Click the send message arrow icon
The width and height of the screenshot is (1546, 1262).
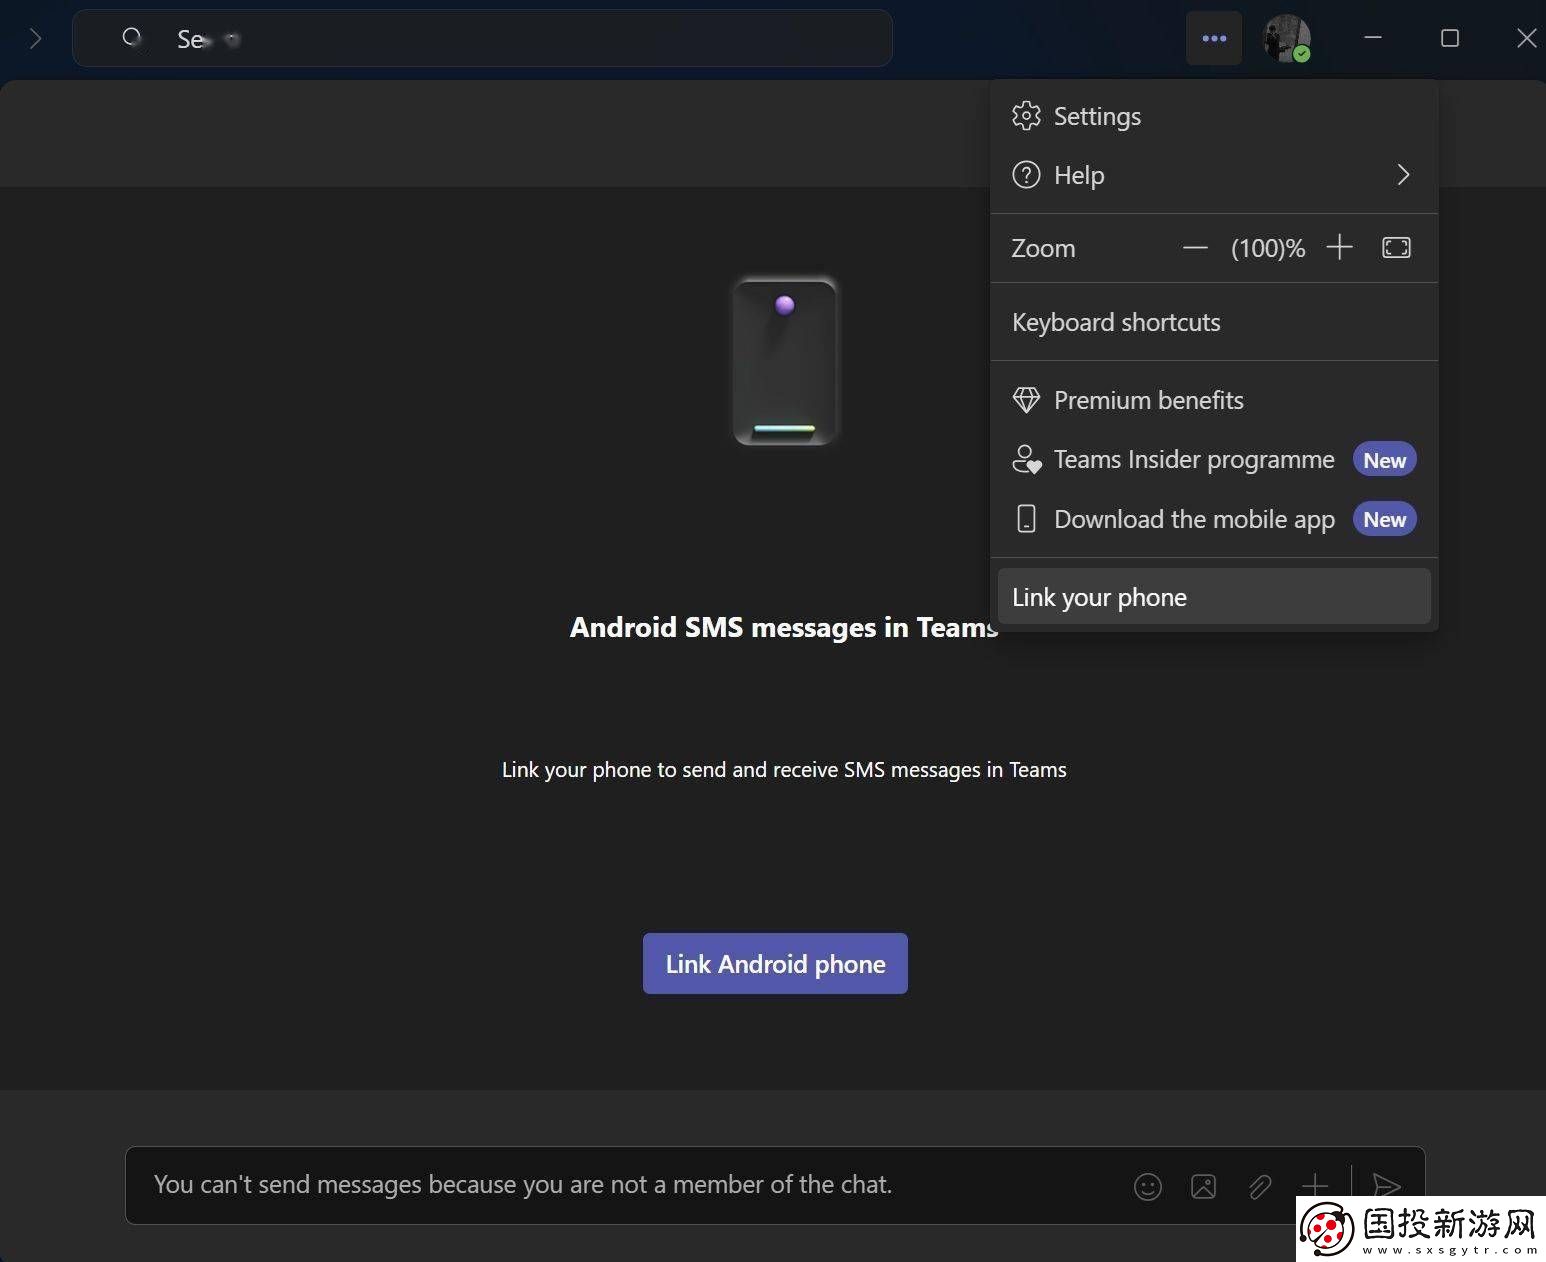point(1387,1186)
